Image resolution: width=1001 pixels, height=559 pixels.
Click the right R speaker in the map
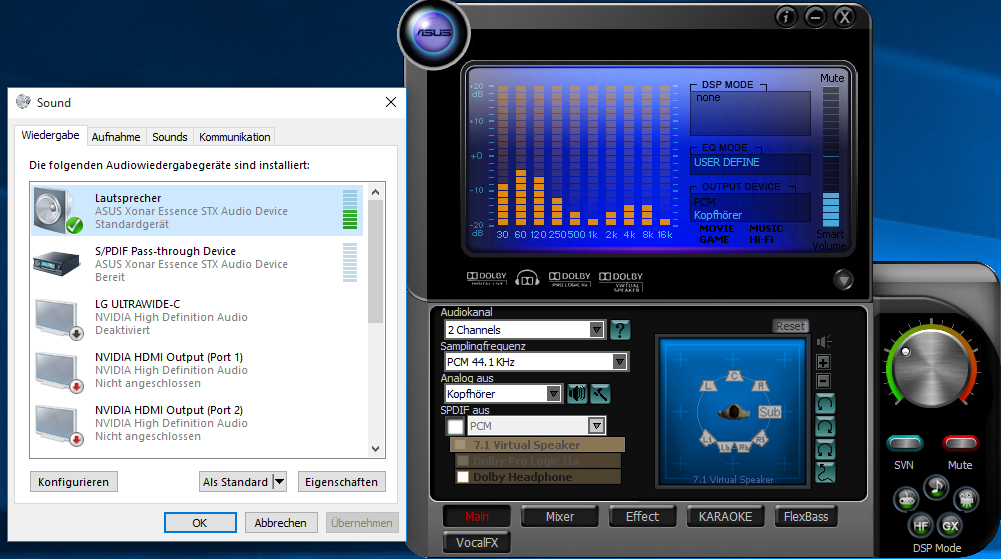tap(760, 385)
